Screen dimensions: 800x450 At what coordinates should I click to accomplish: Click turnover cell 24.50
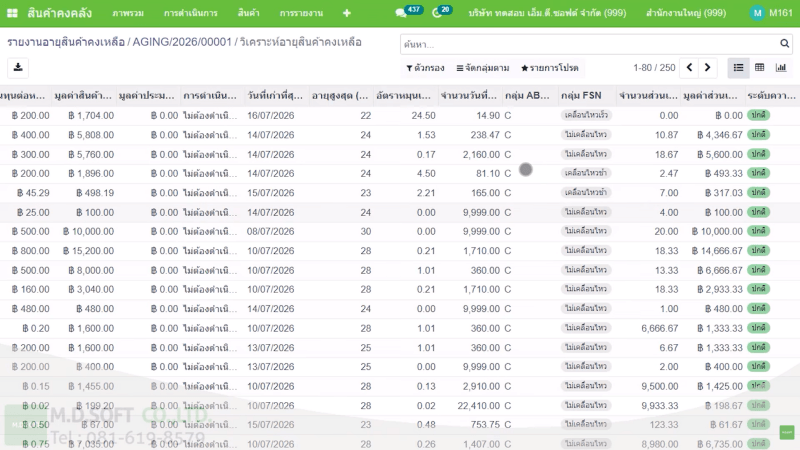[423, 116]
